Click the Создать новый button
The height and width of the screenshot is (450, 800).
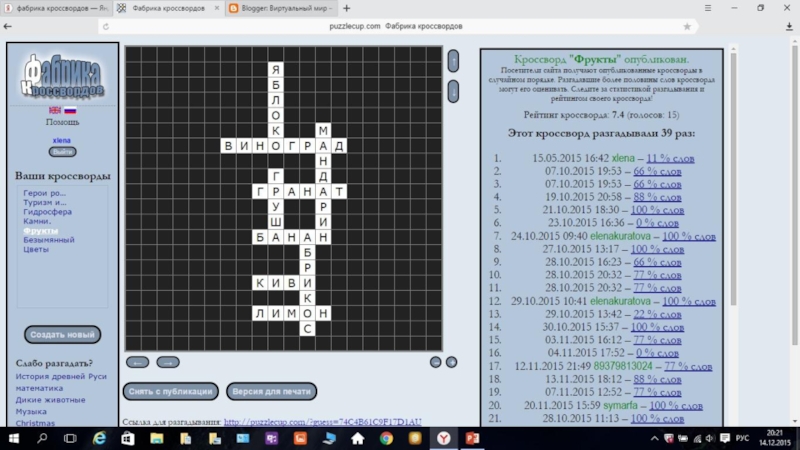click(x=62, y=334)
